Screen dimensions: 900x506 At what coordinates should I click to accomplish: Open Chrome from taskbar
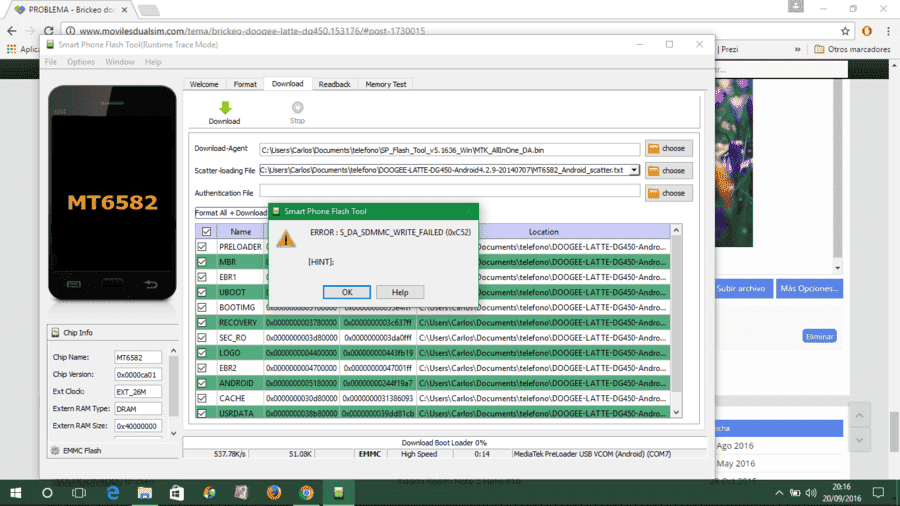(307, 493)
